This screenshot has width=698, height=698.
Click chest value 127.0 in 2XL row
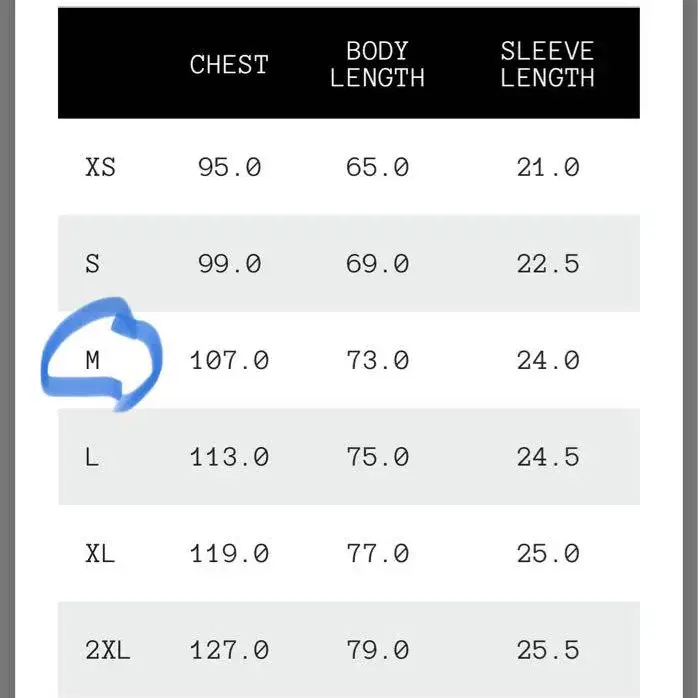click(229, 650)
